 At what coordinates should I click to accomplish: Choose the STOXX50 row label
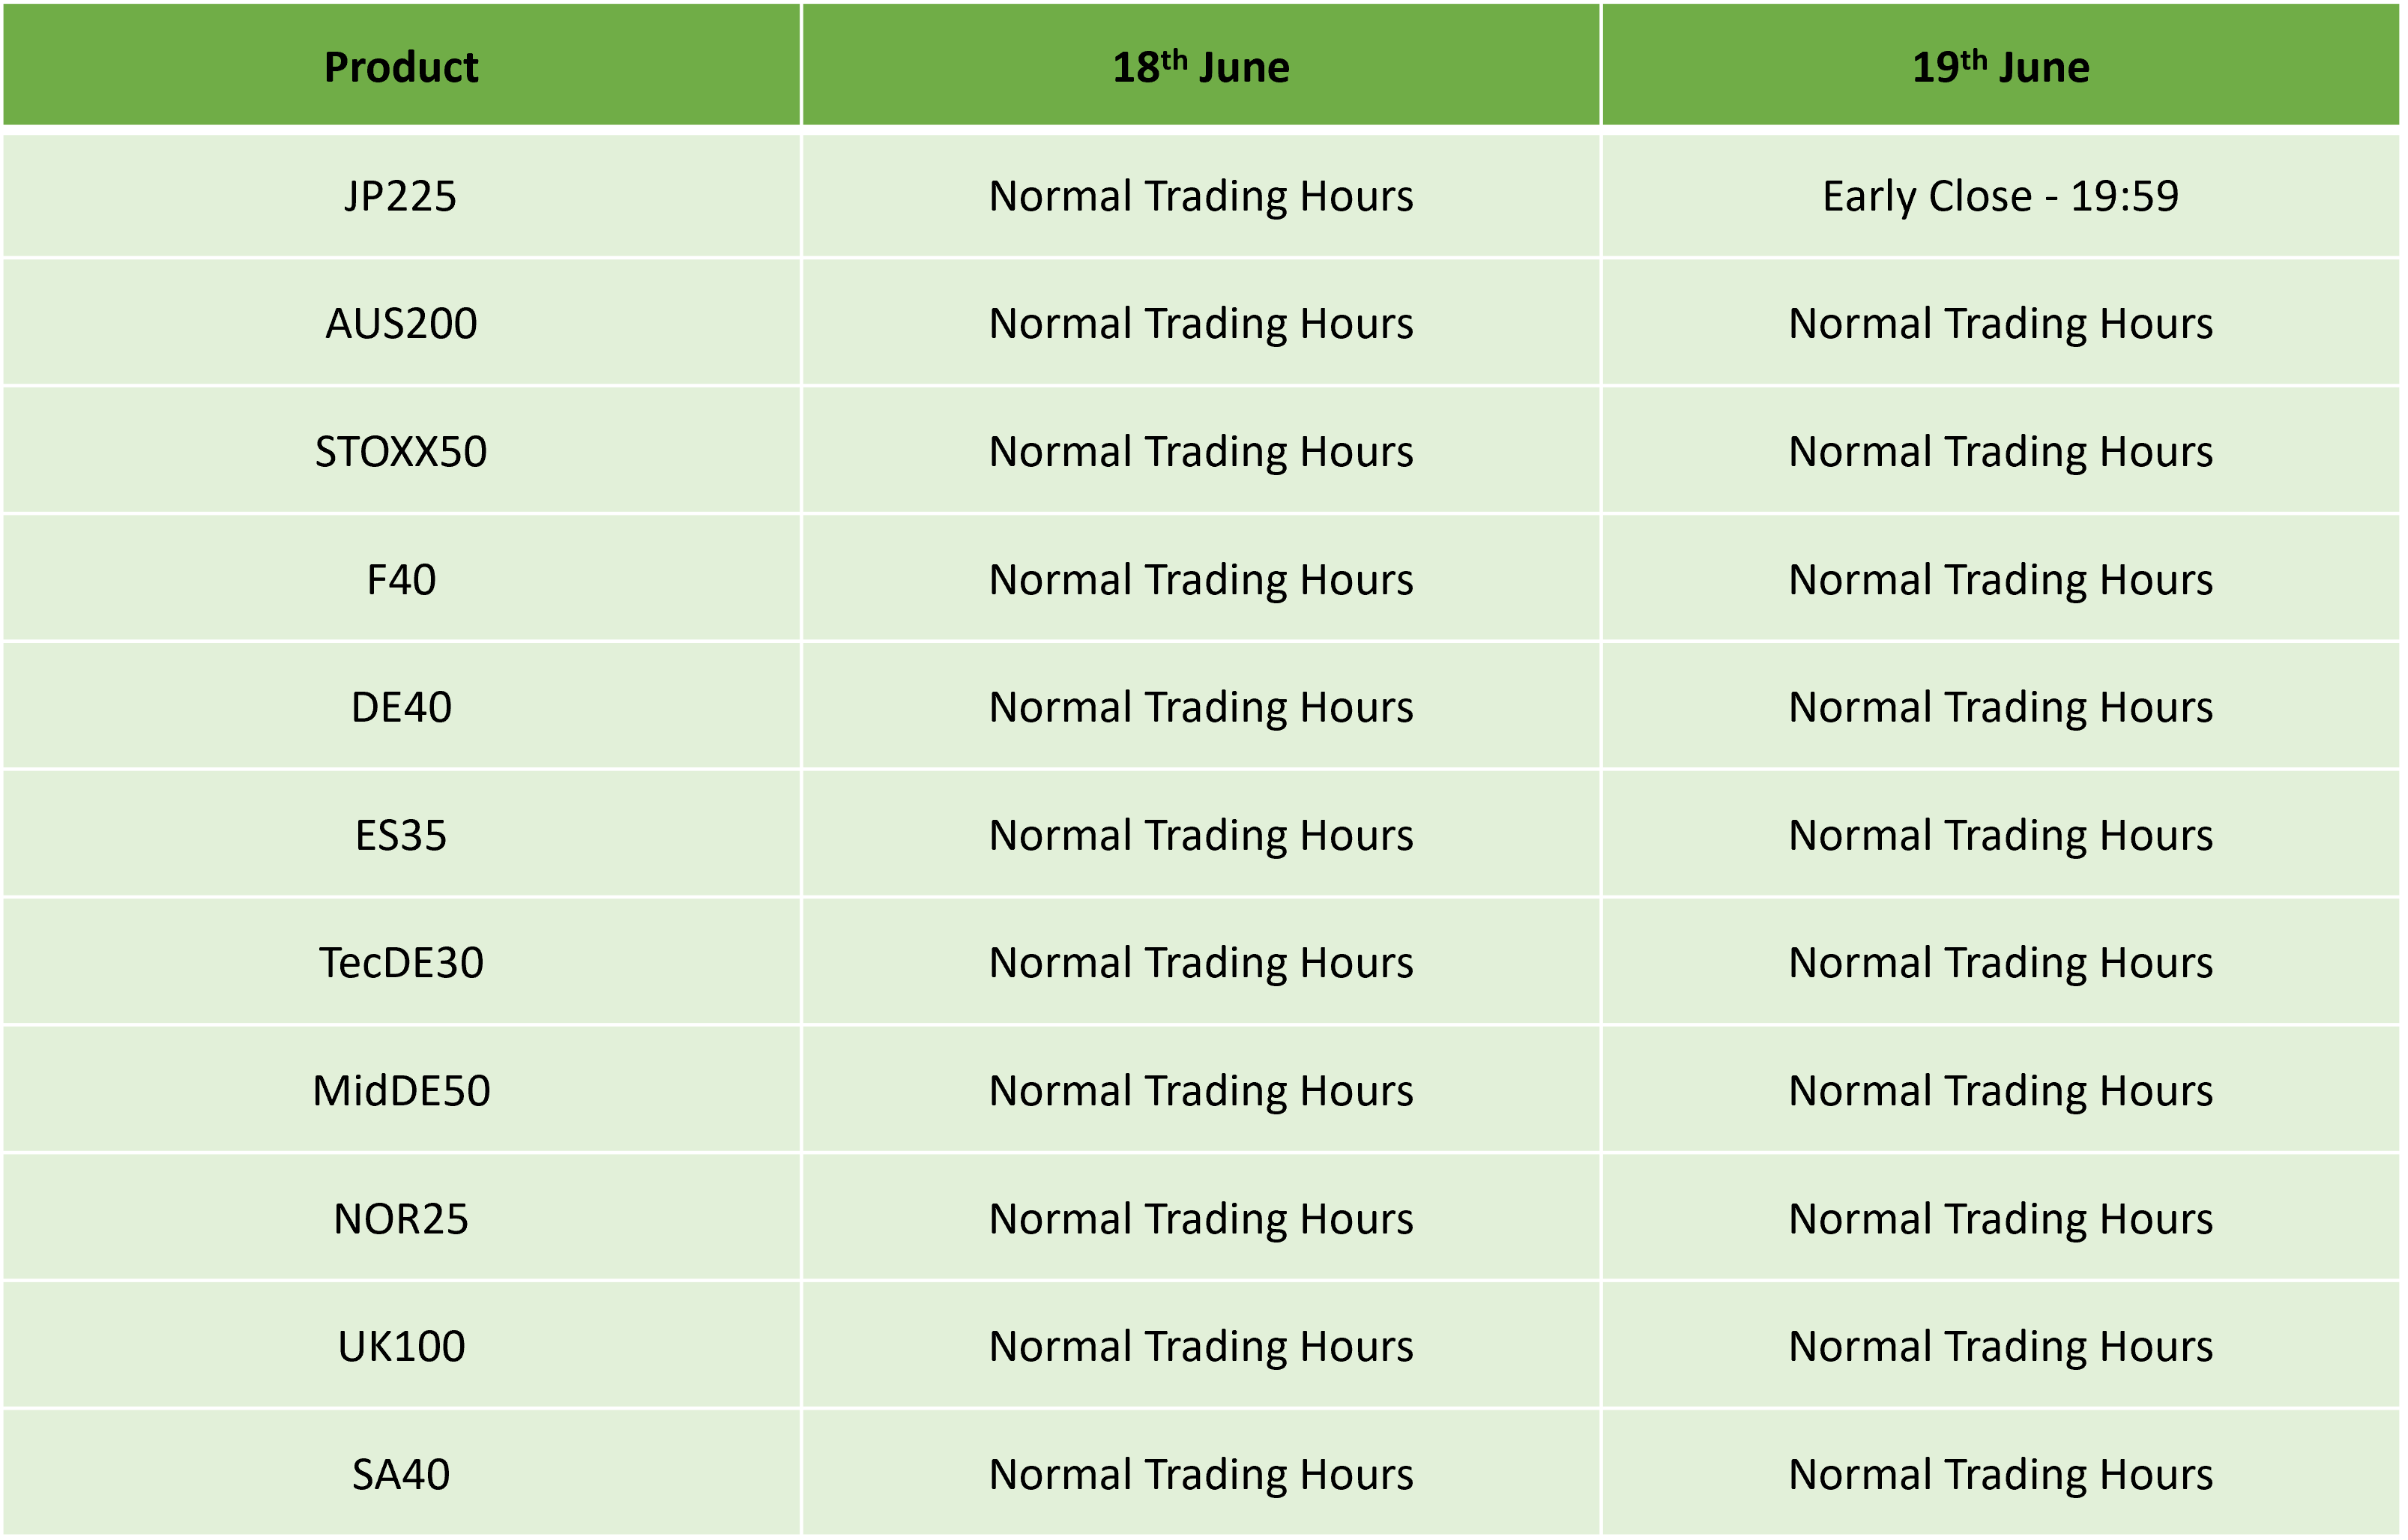pyautogui.click(x=401, y=452)
